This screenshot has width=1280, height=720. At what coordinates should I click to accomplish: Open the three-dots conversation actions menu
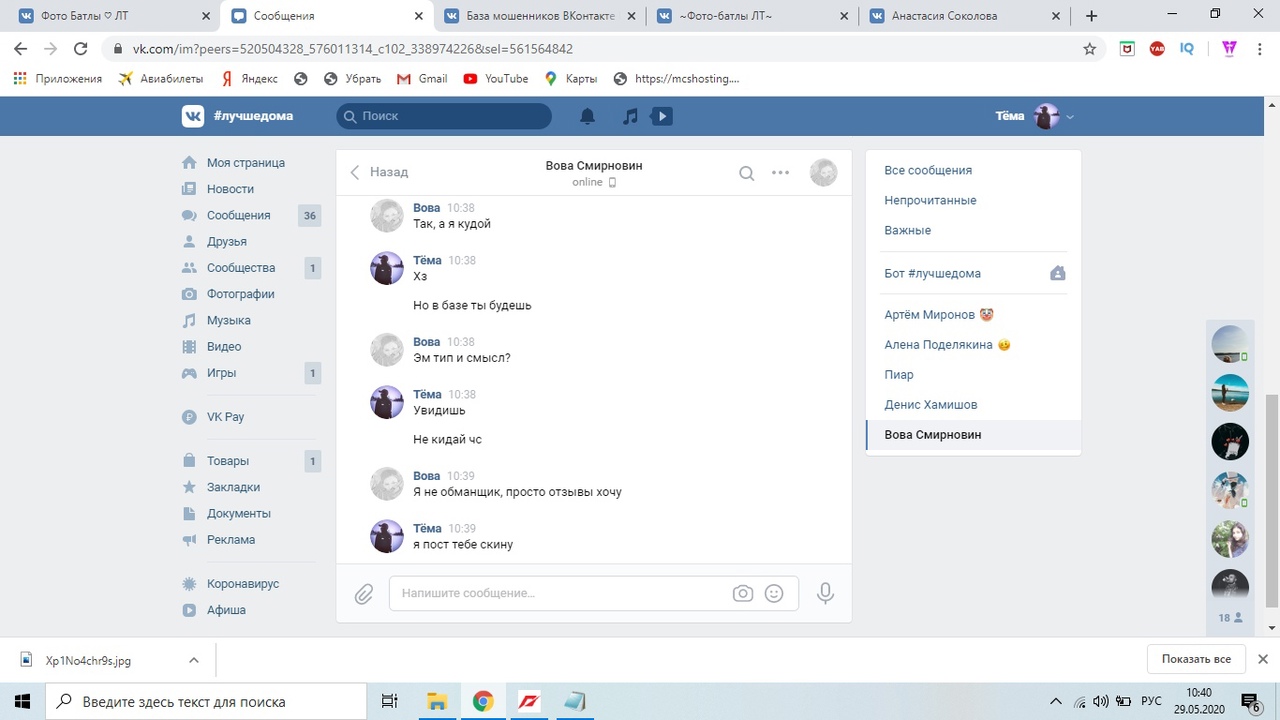tap(780, 173)
